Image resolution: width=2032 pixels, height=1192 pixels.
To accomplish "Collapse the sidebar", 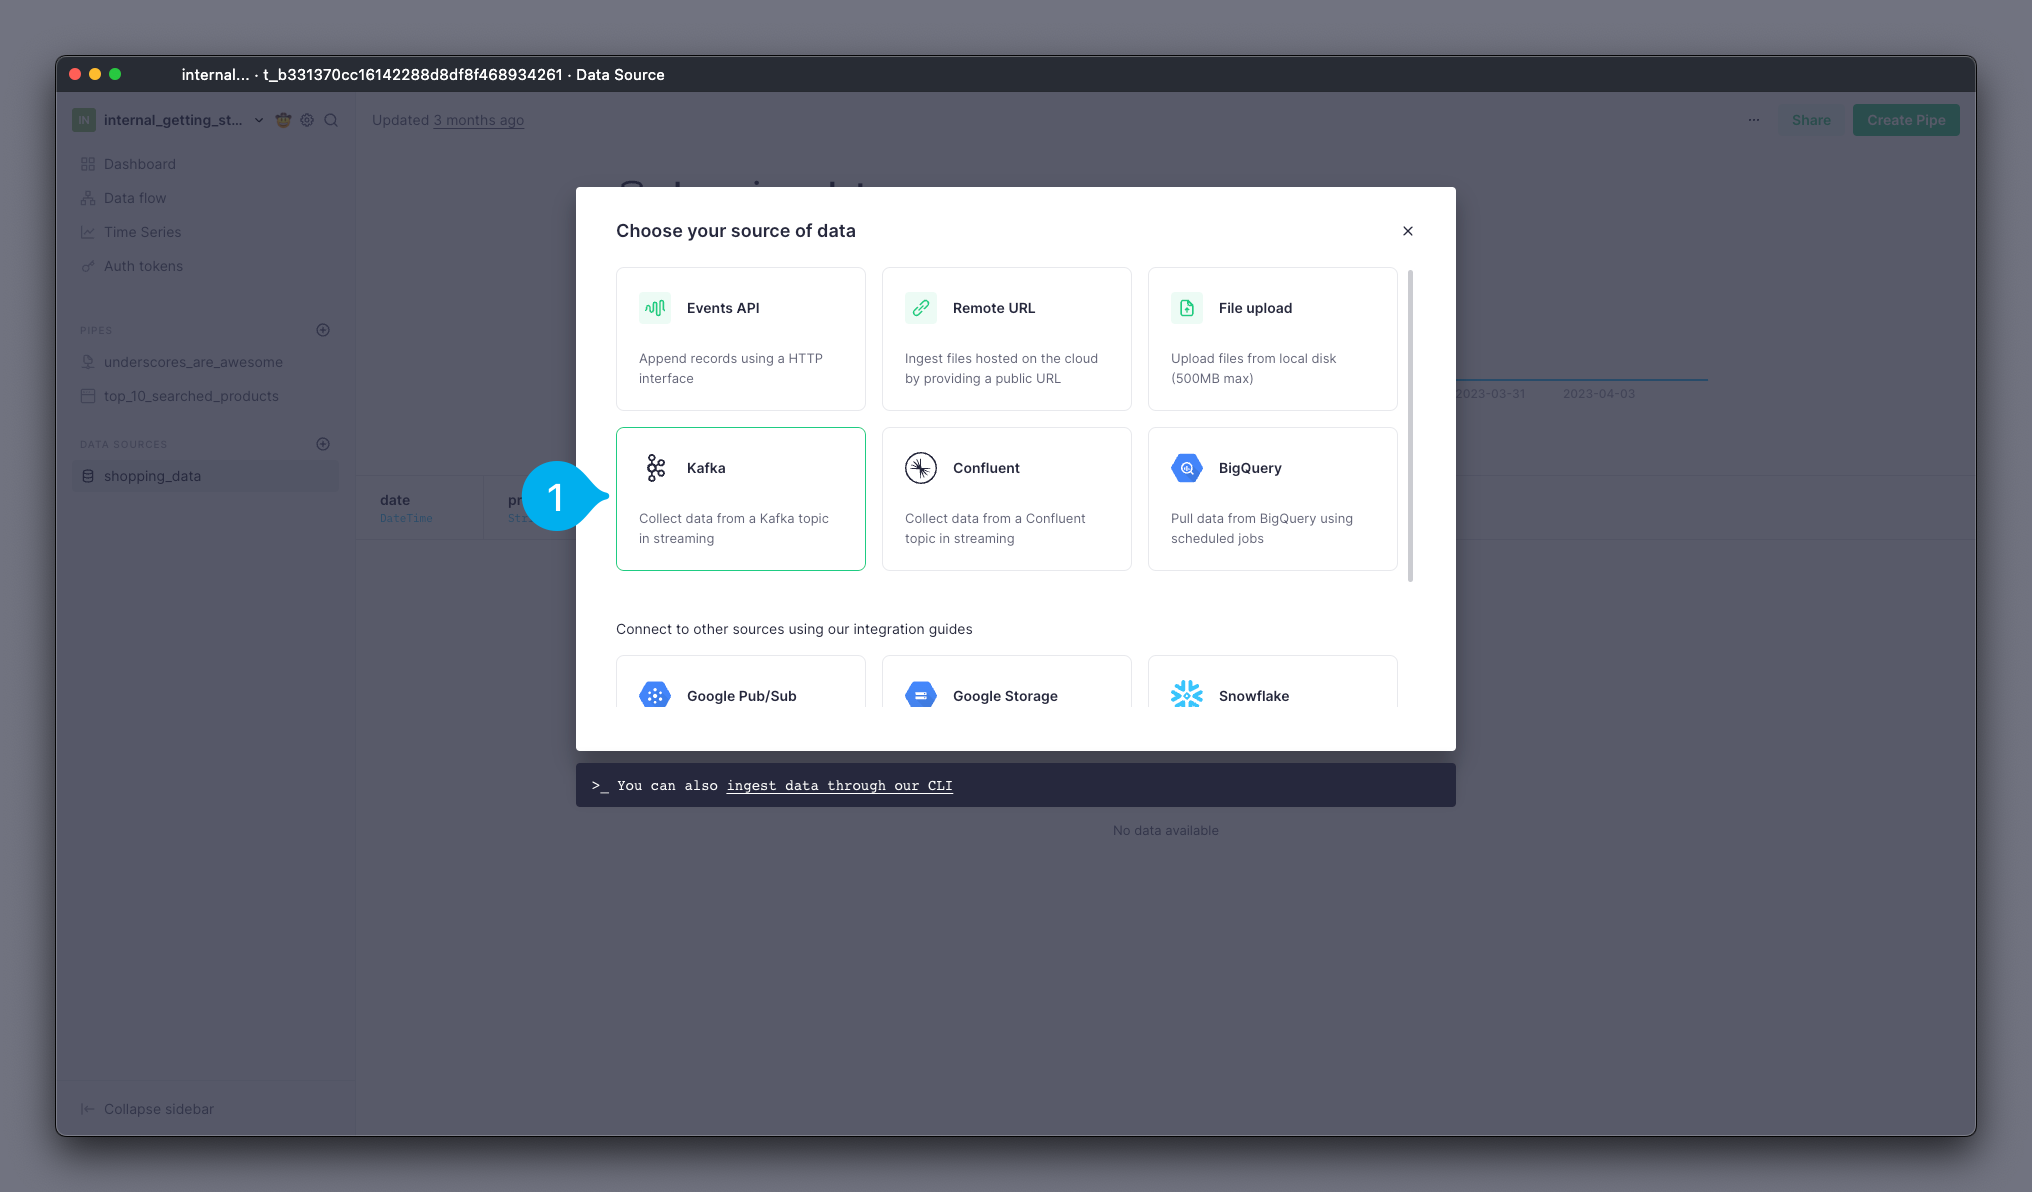I will click(147, 1109).
